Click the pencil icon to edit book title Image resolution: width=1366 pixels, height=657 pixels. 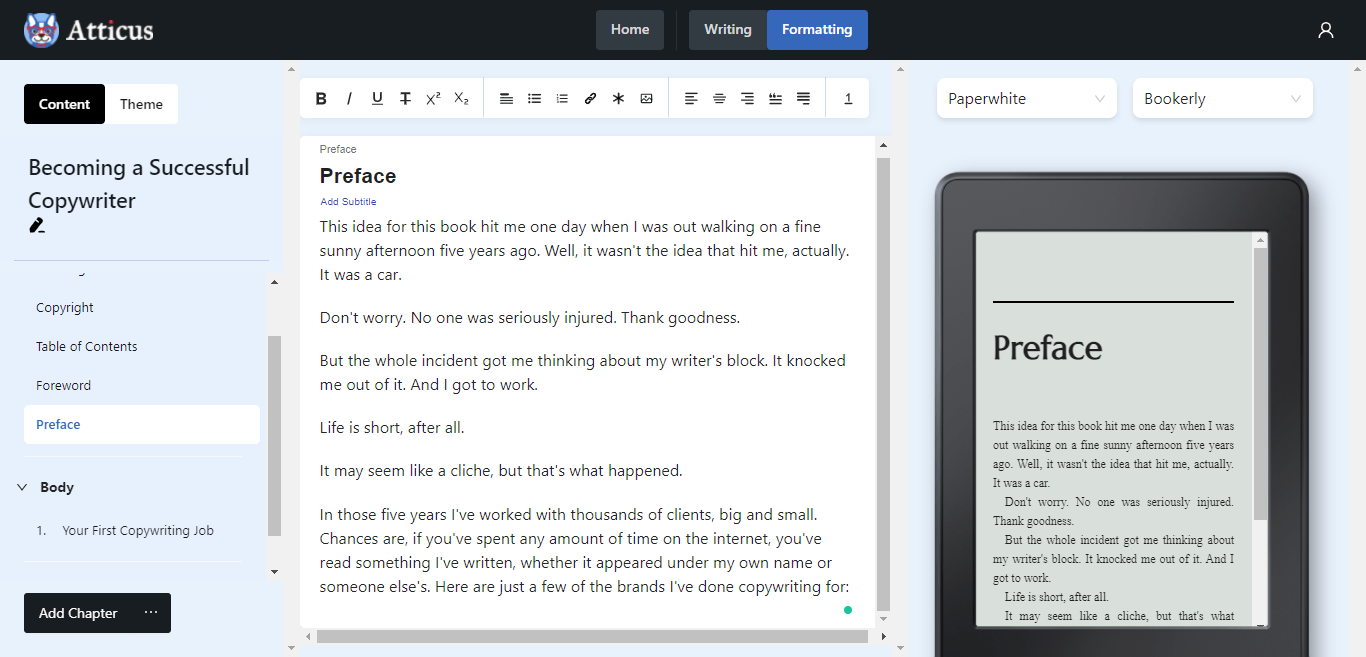(37, 226)
